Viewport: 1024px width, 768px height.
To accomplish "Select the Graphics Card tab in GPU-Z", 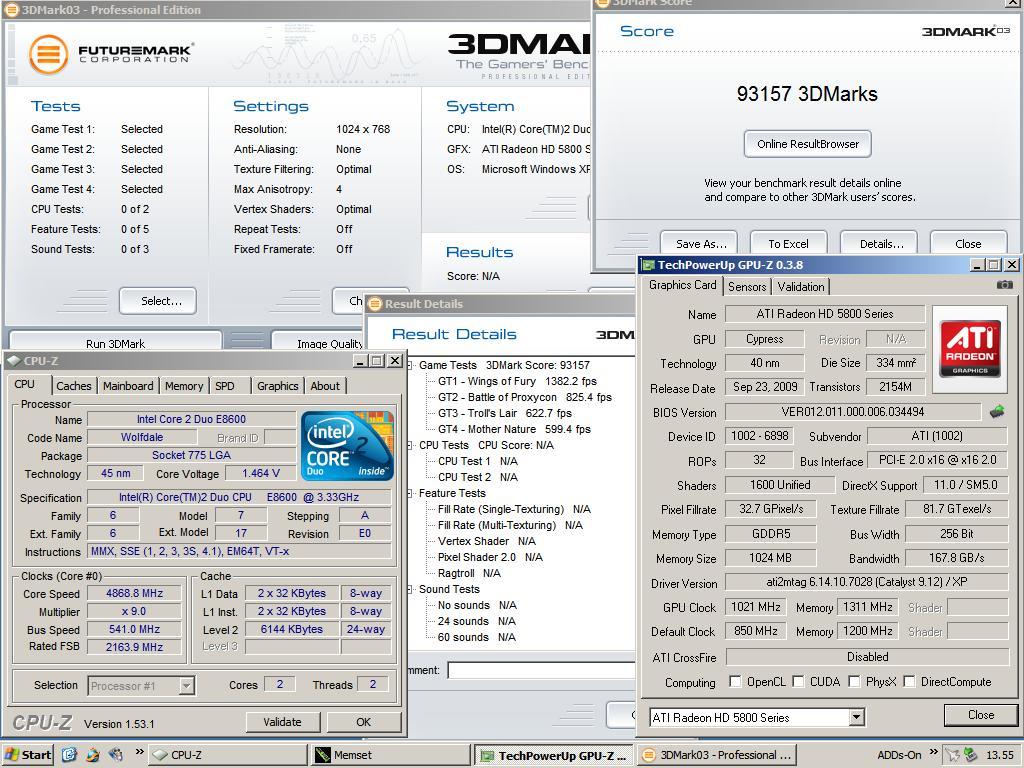I will coord(682,285).
